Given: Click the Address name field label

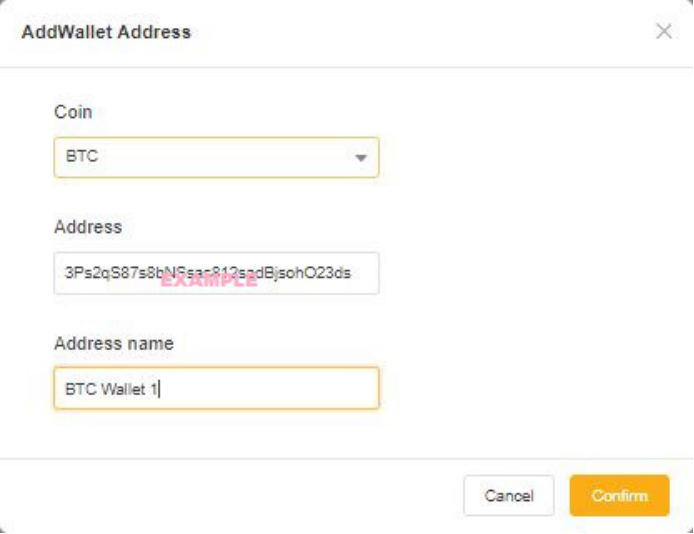Looking at the screenshot, I should [114, 343].
